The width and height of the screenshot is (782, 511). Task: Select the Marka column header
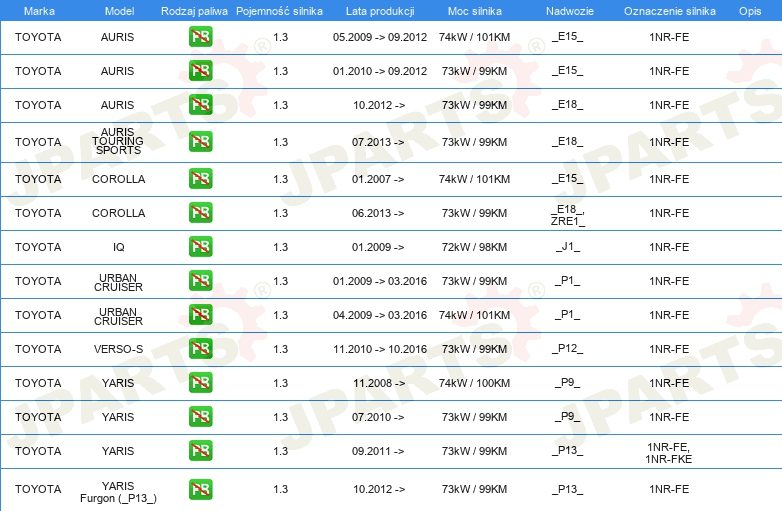(39, 11)
